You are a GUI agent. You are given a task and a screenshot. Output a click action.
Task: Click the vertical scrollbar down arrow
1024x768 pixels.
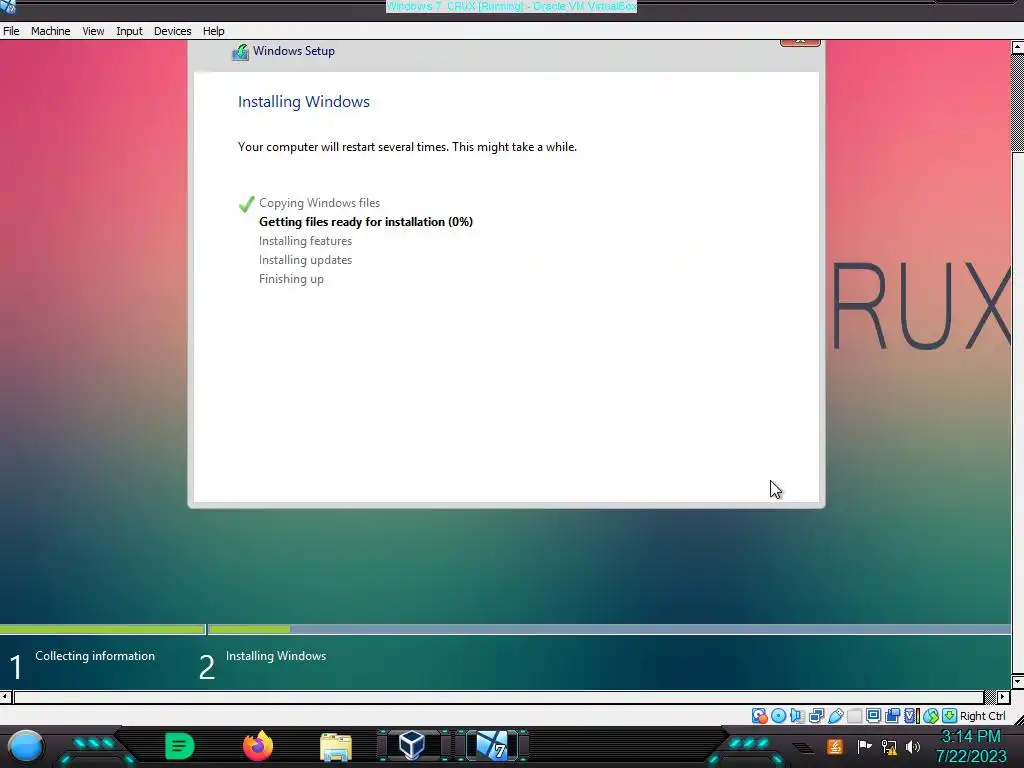tap(1017, 682)
